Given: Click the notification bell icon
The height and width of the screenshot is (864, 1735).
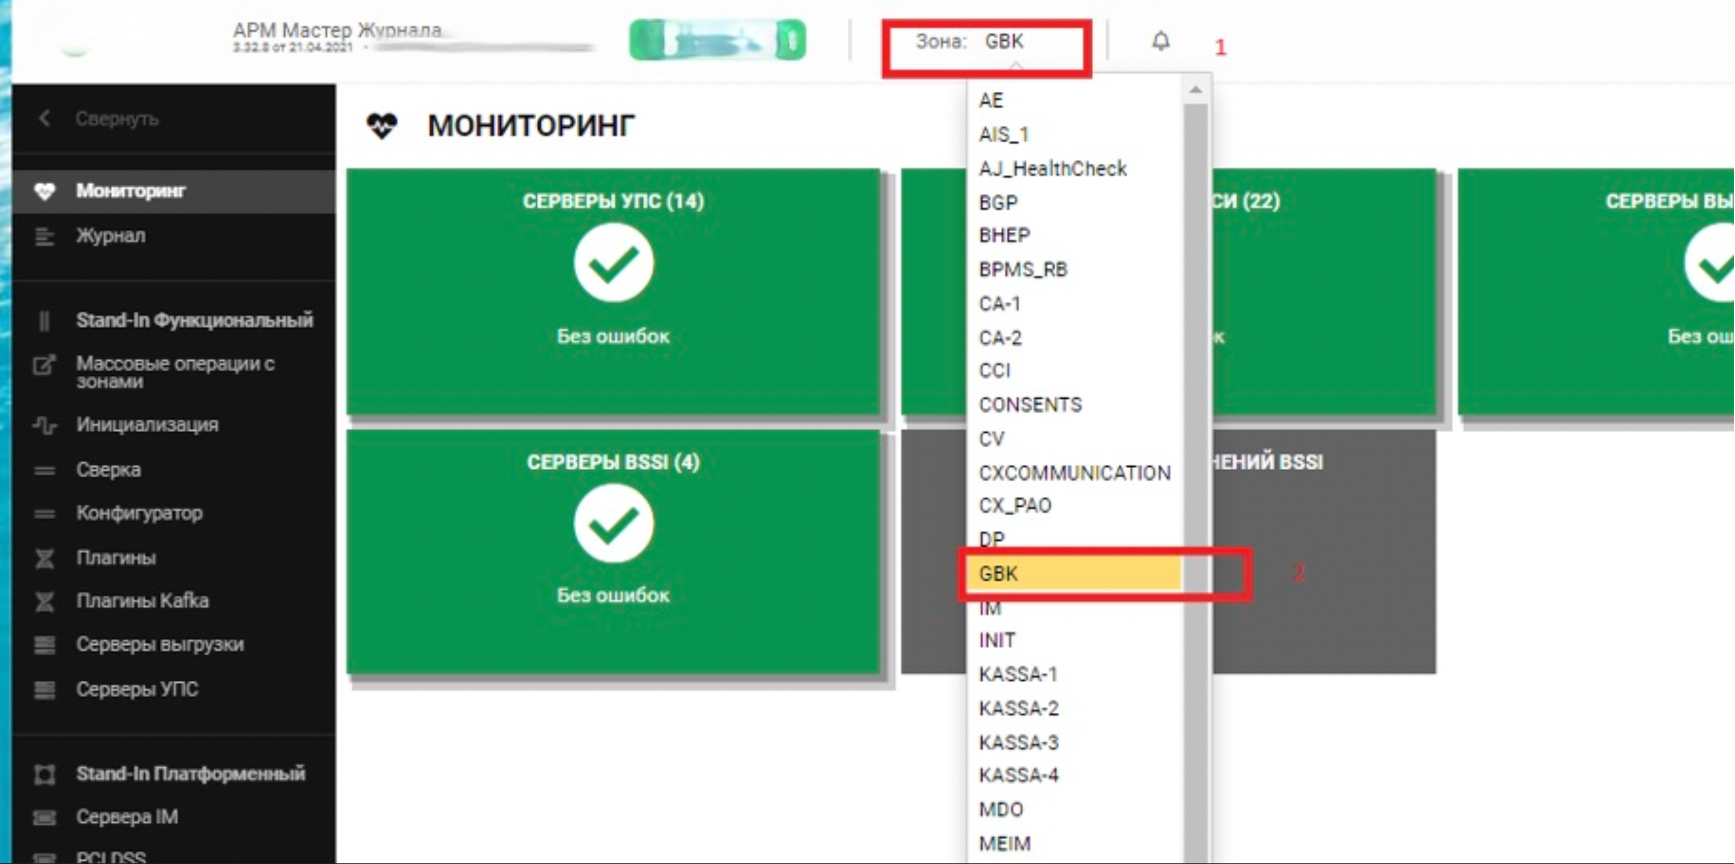Looking at the screenshot, I should click(x=1160, y=41).
